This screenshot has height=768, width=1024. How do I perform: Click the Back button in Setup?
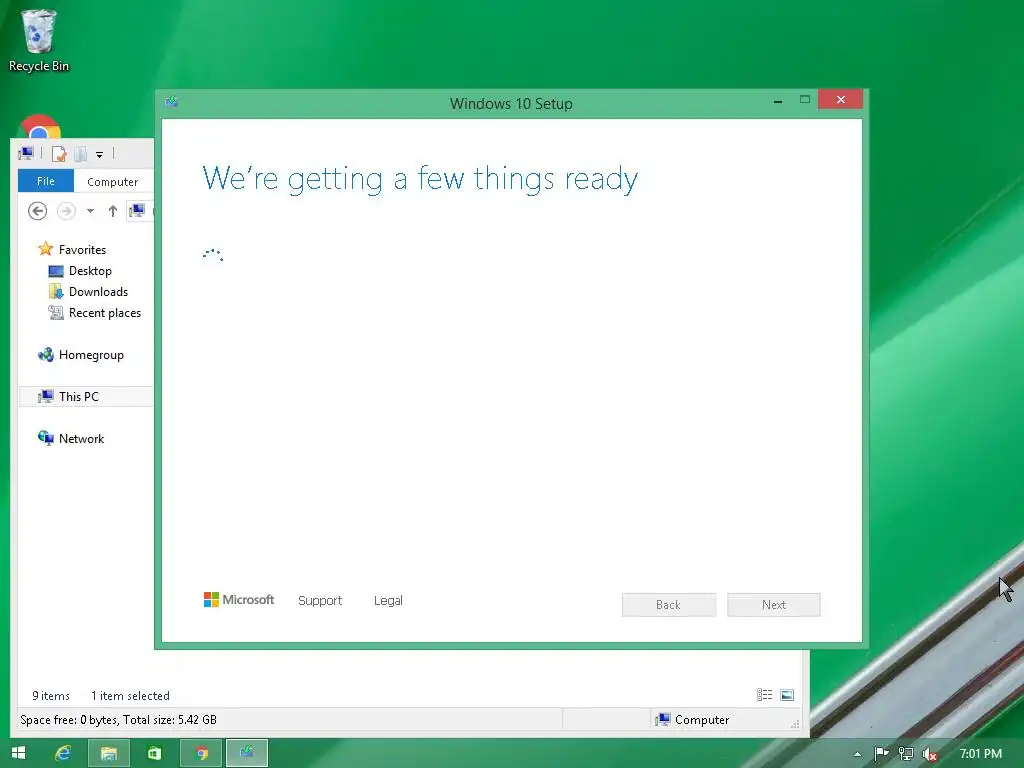669,605
